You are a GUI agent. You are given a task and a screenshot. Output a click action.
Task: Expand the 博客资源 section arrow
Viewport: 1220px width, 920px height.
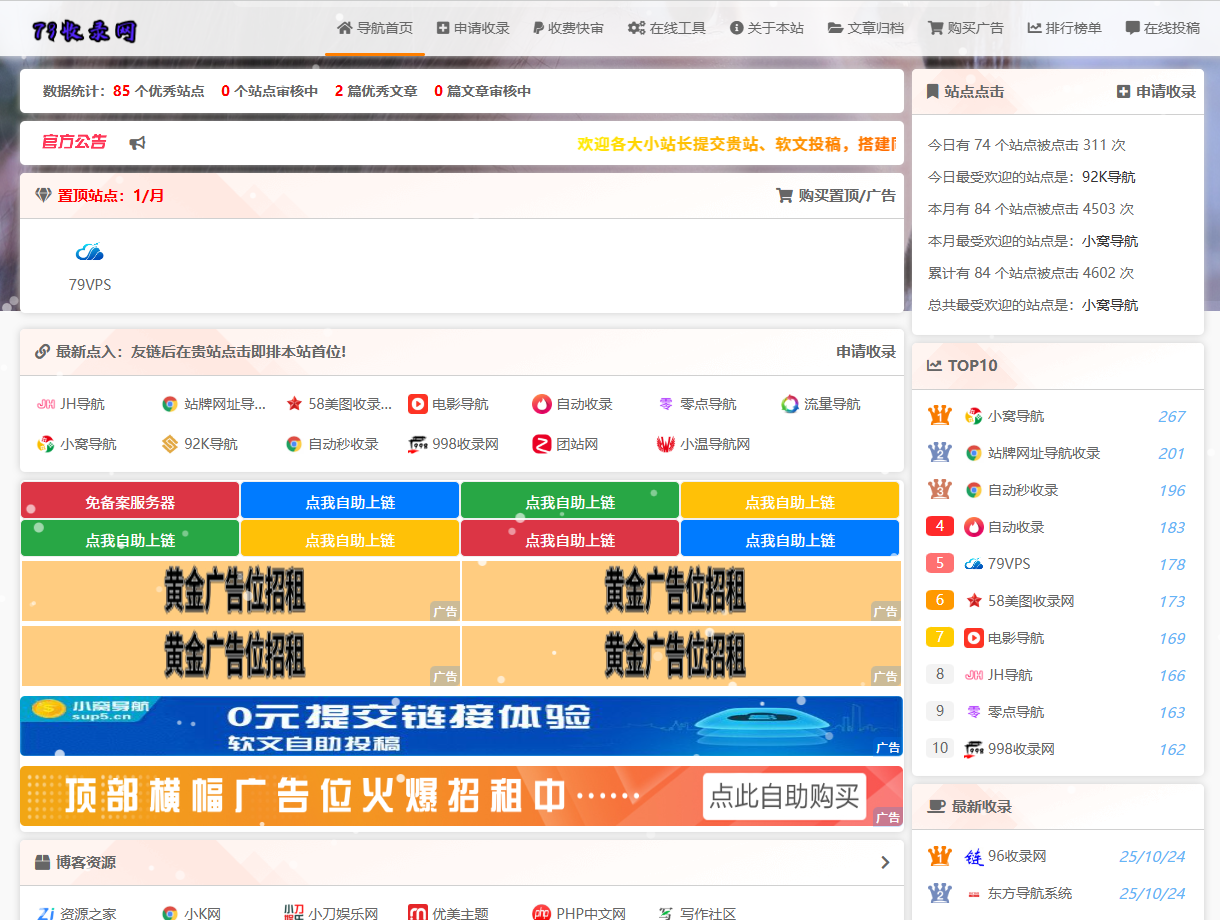[x=885, y=862]
